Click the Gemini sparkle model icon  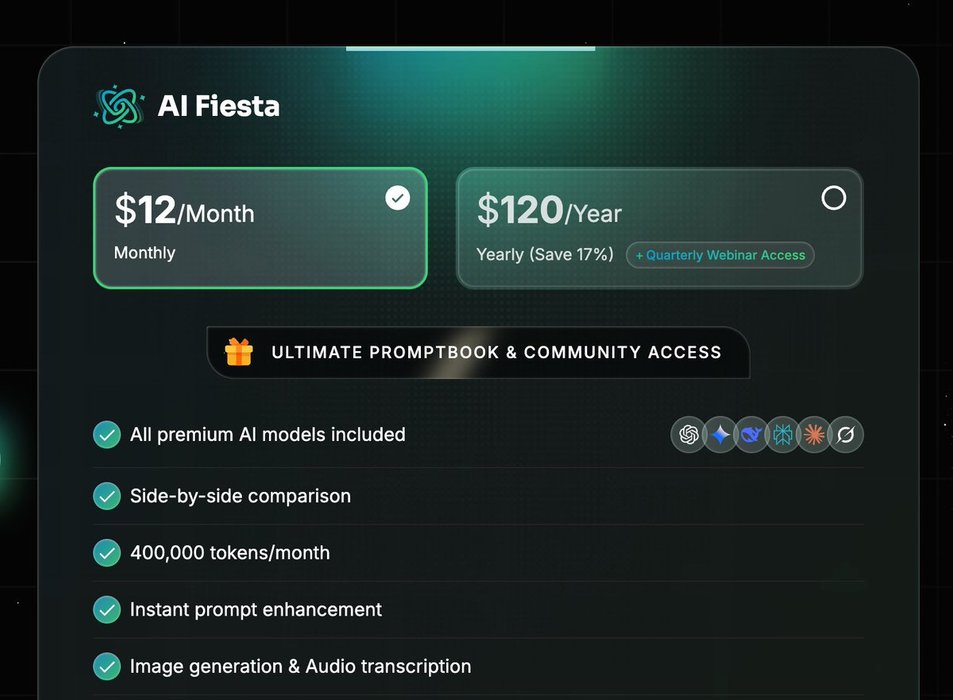(720, 435)
